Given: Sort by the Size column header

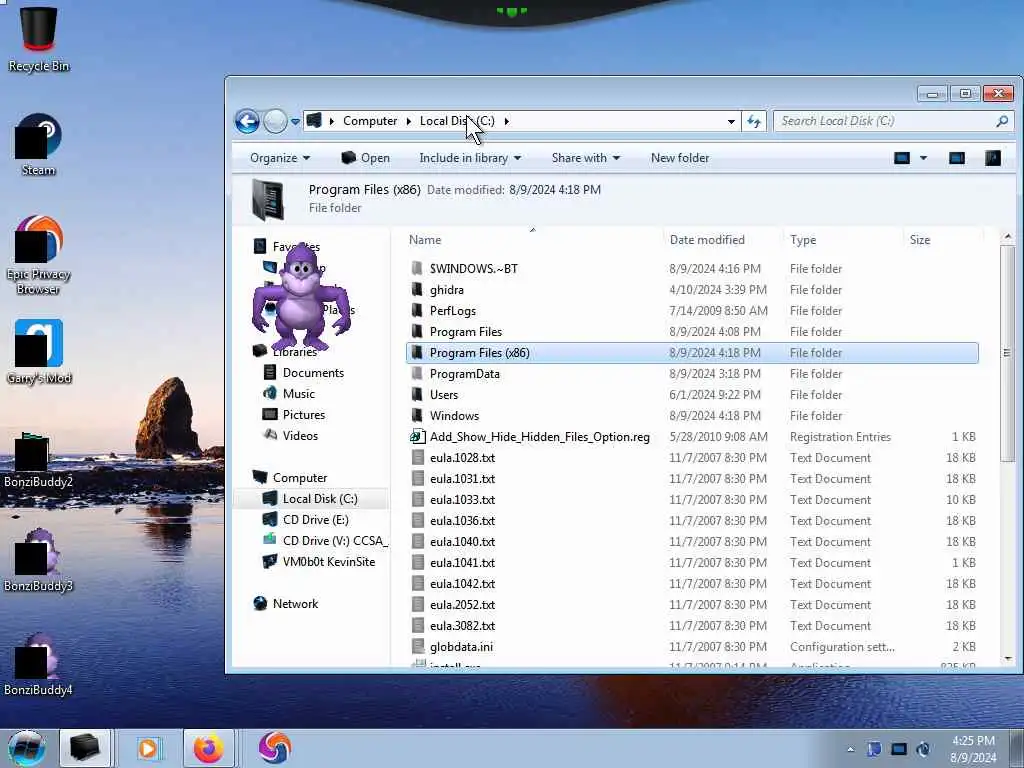Looking at the screenshot, I should [920, 240].
